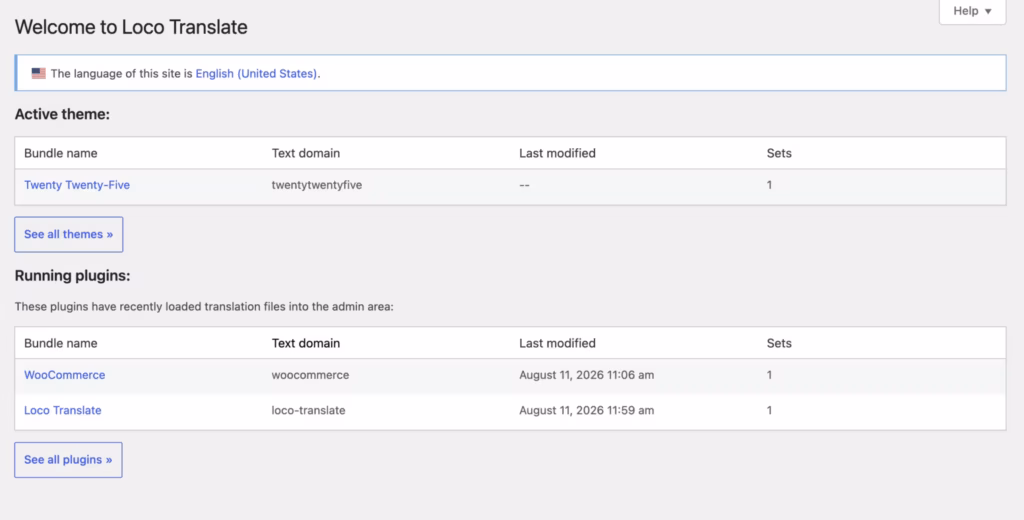Click Bundle name header in Active theme table
1024x520 pixels.
click(x=61, y=154)
